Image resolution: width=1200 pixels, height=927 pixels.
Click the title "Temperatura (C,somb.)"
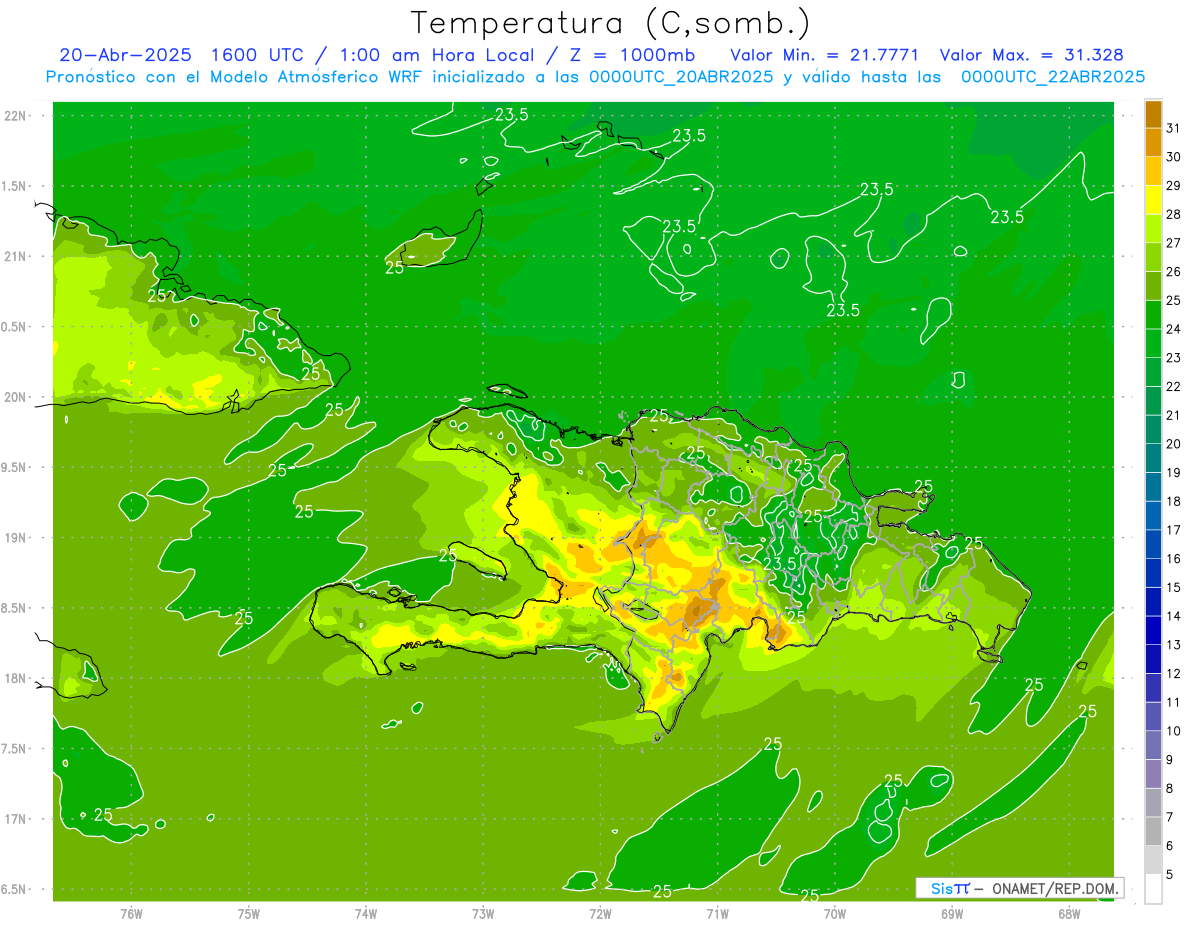pyautogui.click(x=610, y=23)
